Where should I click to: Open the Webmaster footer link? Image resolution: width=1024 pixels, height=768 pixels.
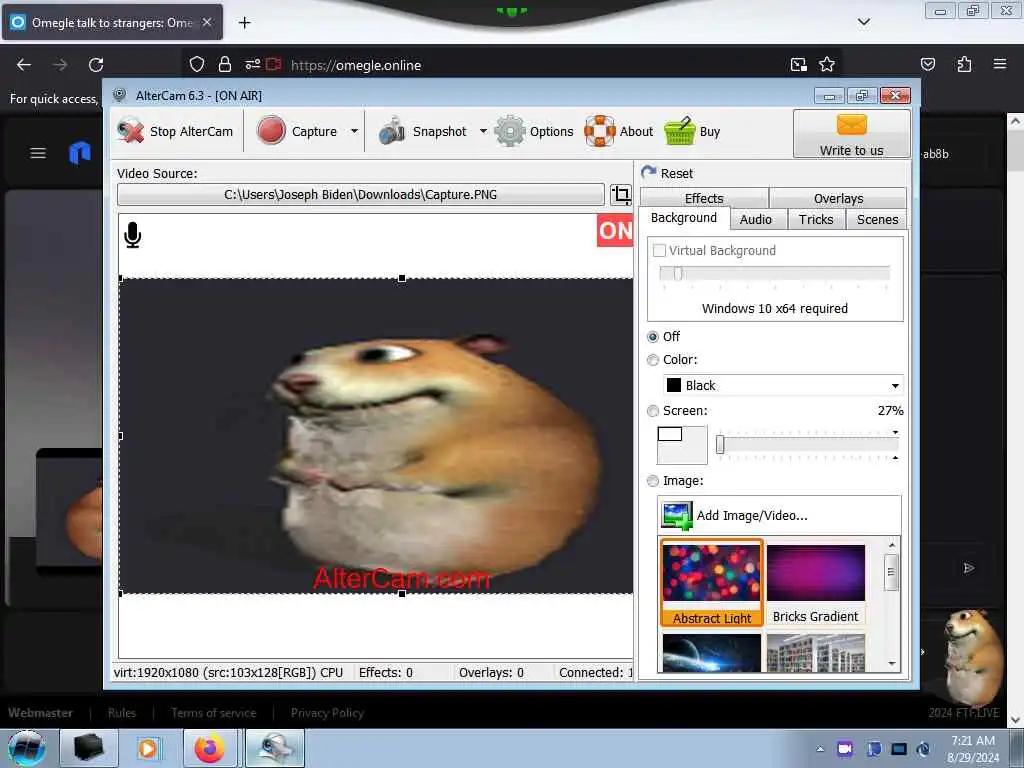click(x=40, y=713)
